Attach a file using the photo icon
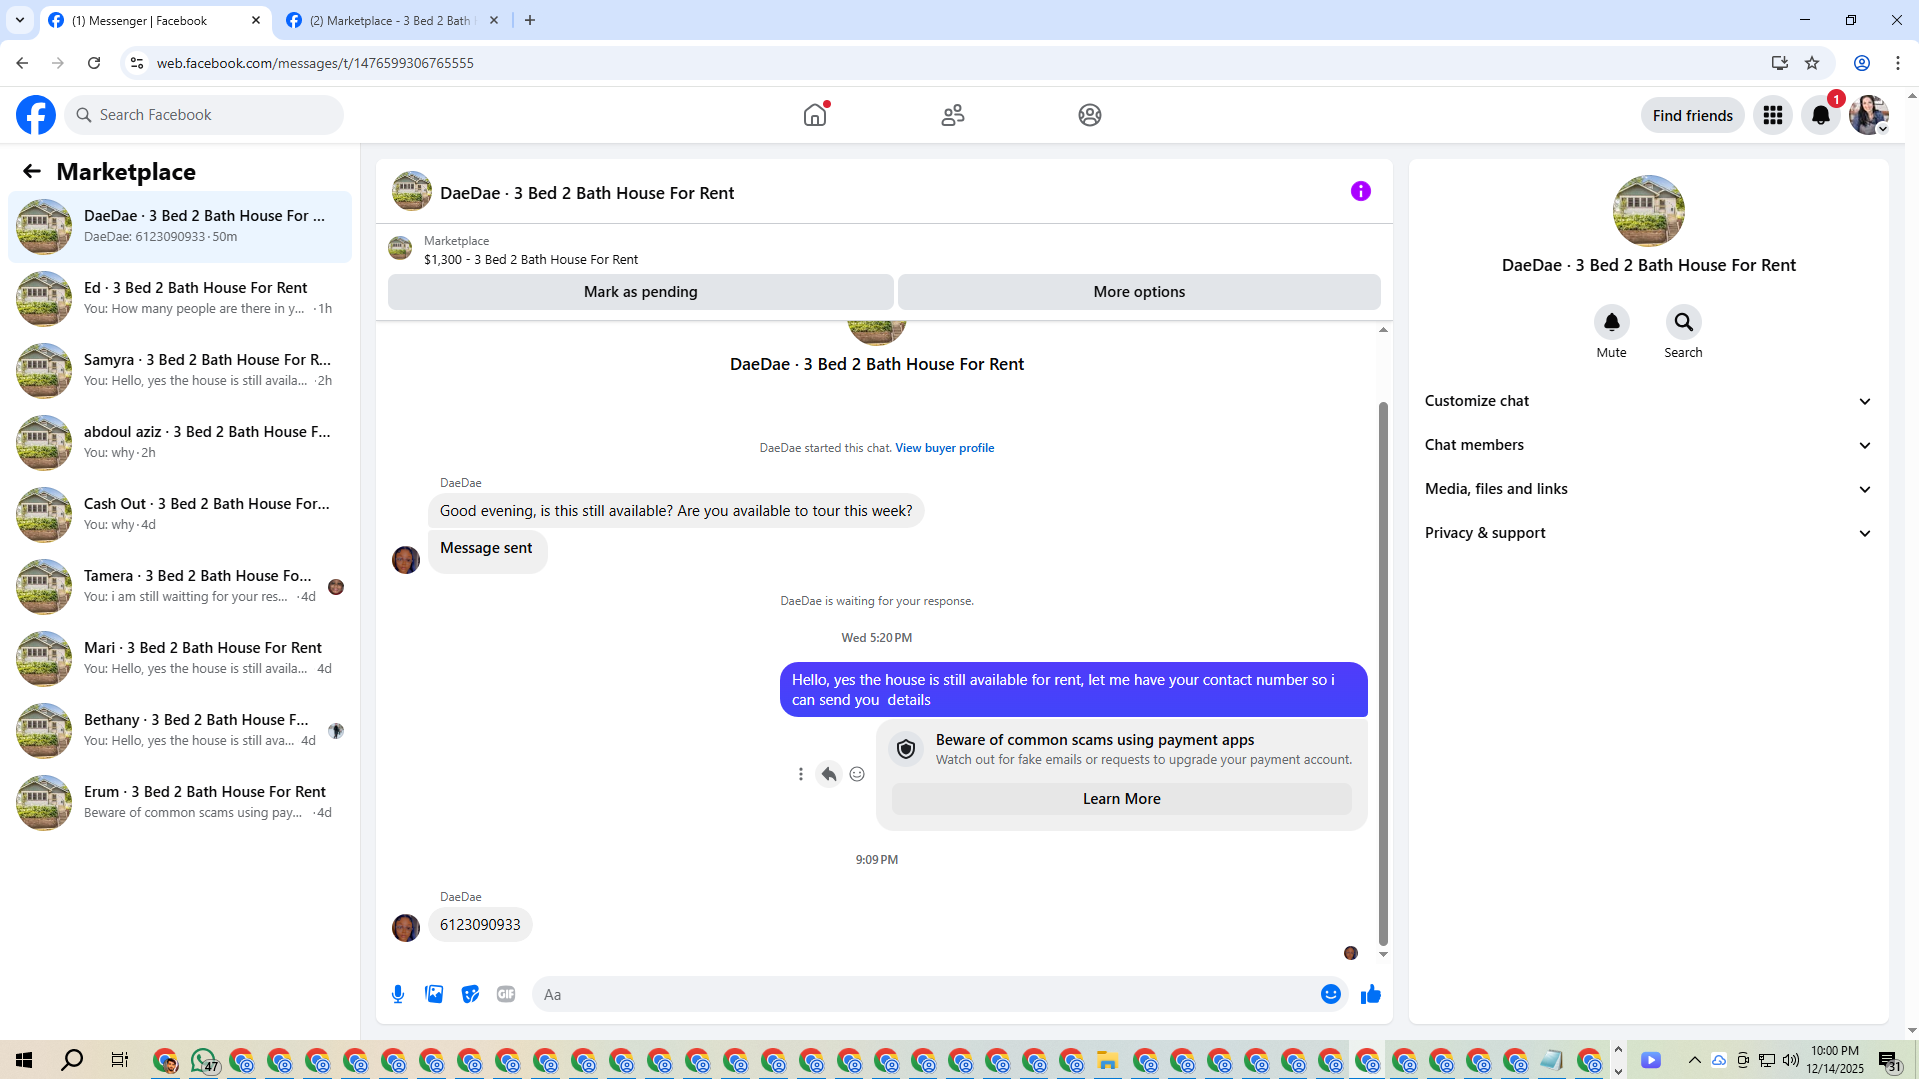The width and height of the screenshot is (1919, 1079). 434,994
